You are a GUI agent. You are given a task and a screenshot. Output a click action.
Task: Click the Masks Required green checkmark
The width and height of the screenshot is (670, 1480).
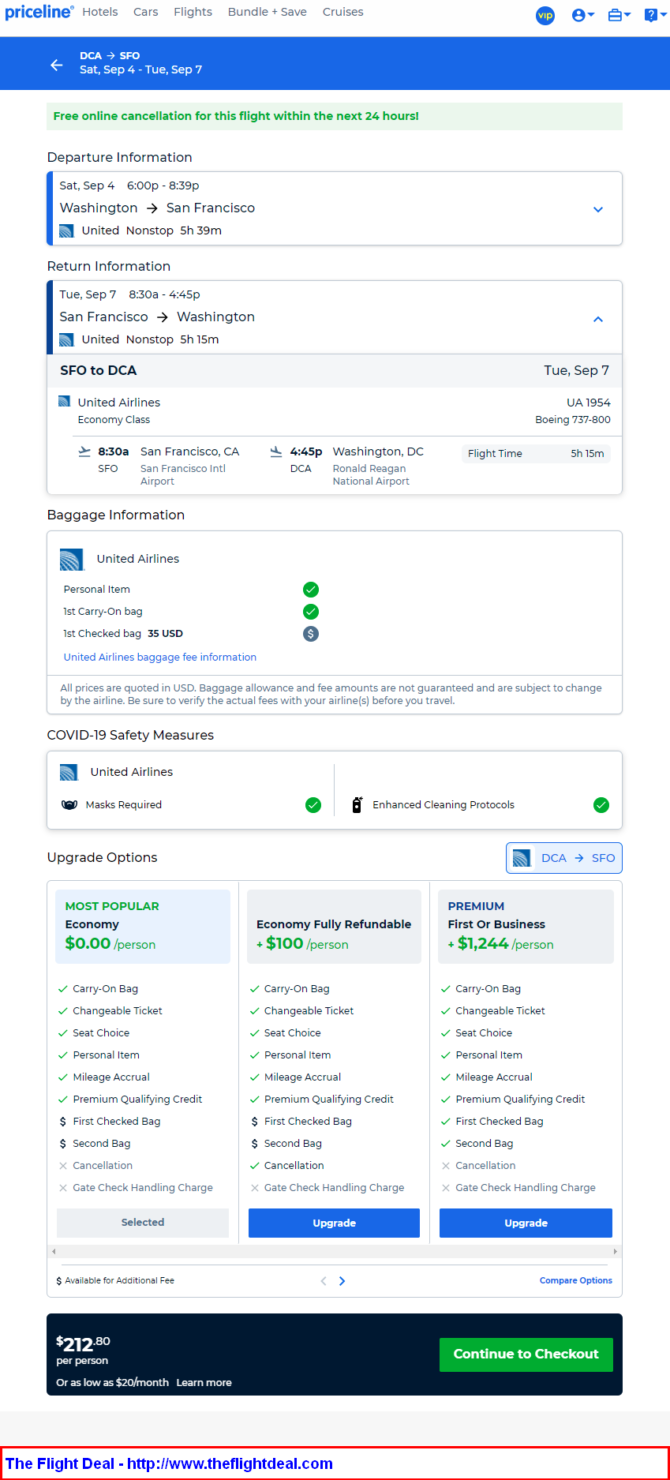pos(313,805)
